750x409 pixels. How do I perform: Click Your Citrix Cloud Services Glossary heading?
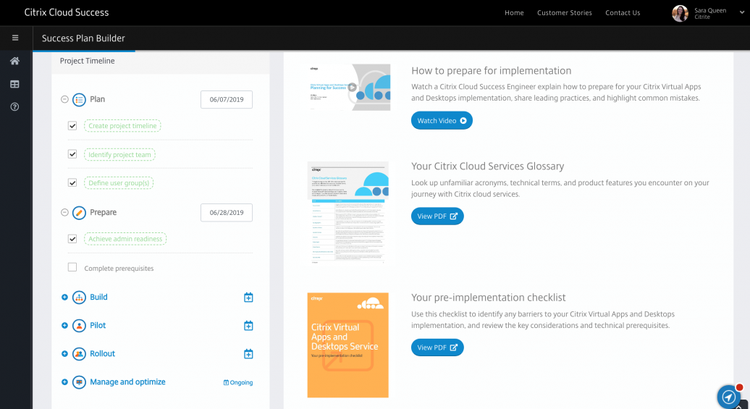coord(487,166)
